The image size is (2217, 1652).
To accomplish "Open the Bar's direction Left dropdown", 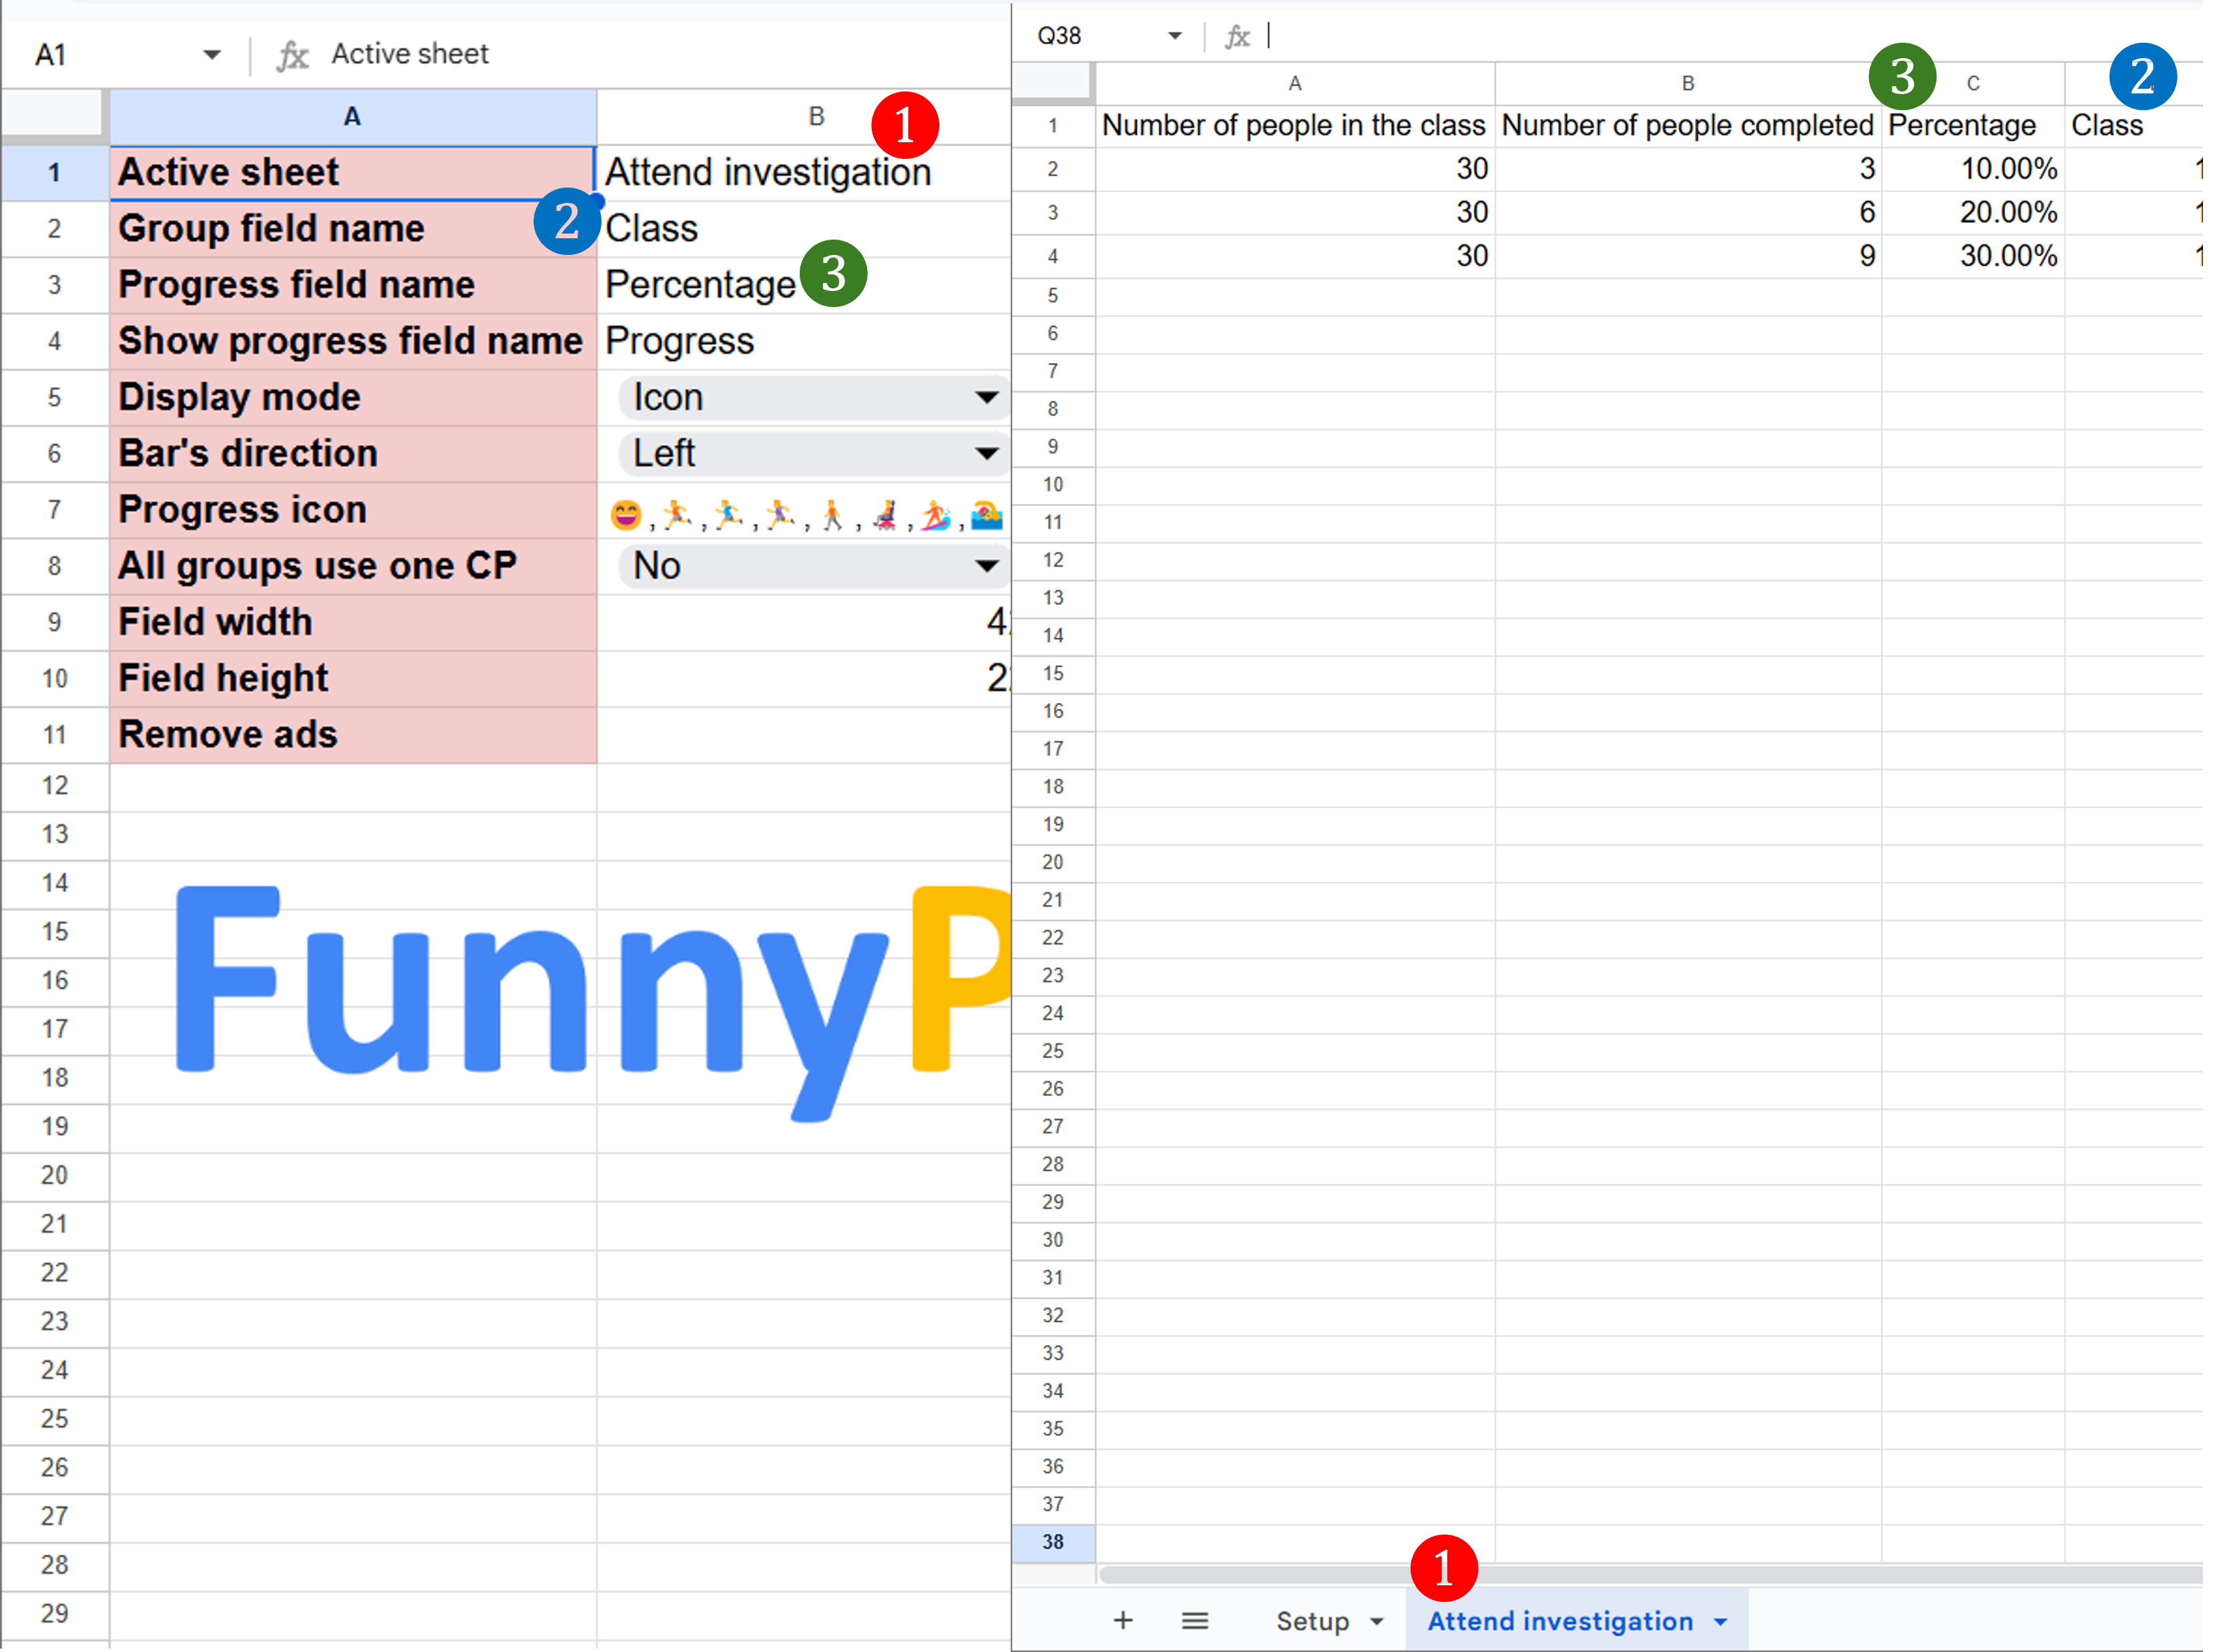I will (986, 453).
